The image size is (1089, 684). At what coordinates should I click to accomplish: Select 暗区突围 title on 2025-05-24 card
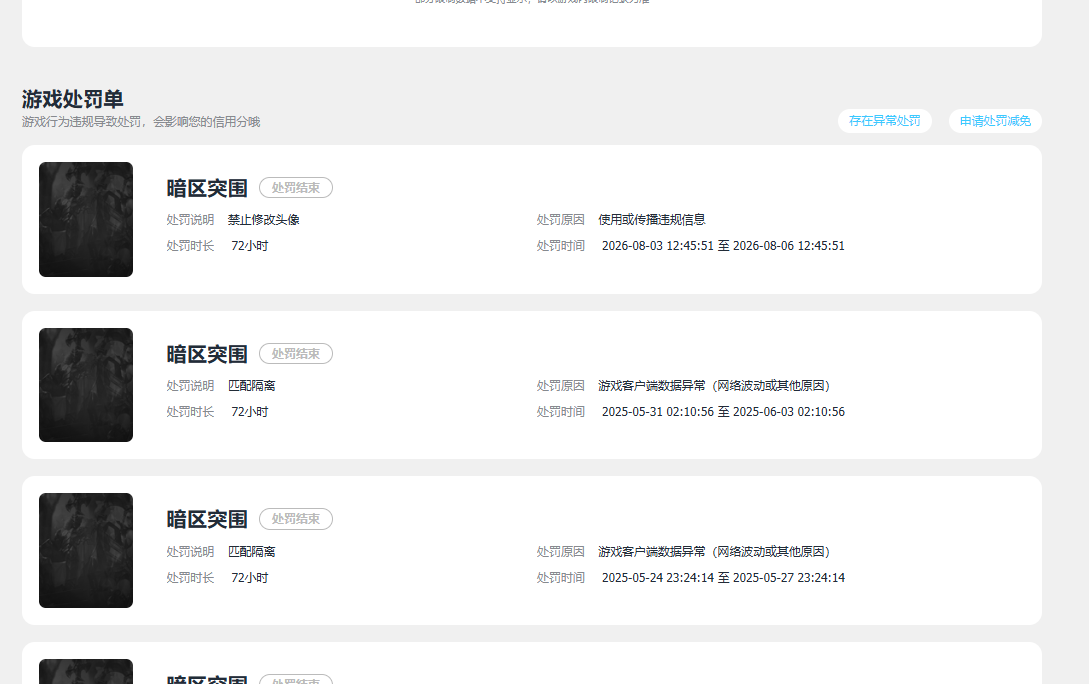point(207,519)
